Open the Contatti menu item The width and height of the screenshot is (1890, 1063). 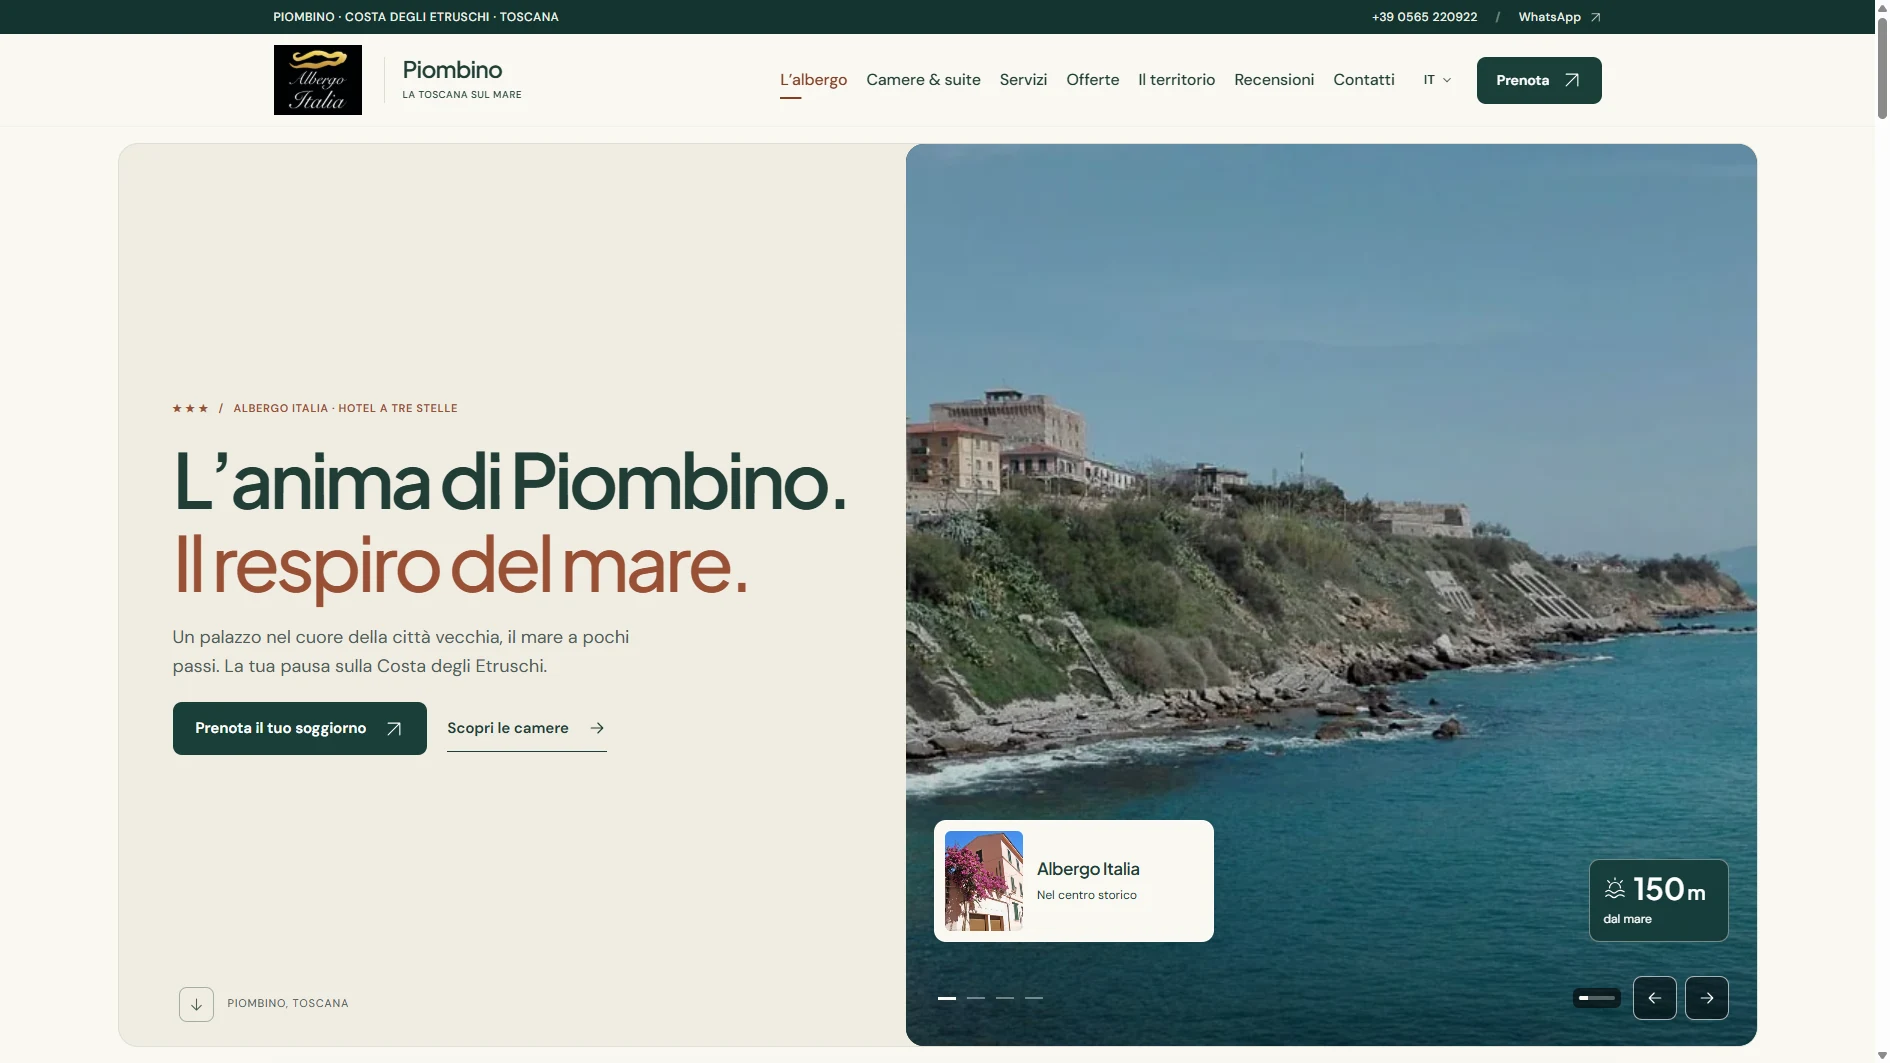pyautogui.click(x=1363, y=80)
